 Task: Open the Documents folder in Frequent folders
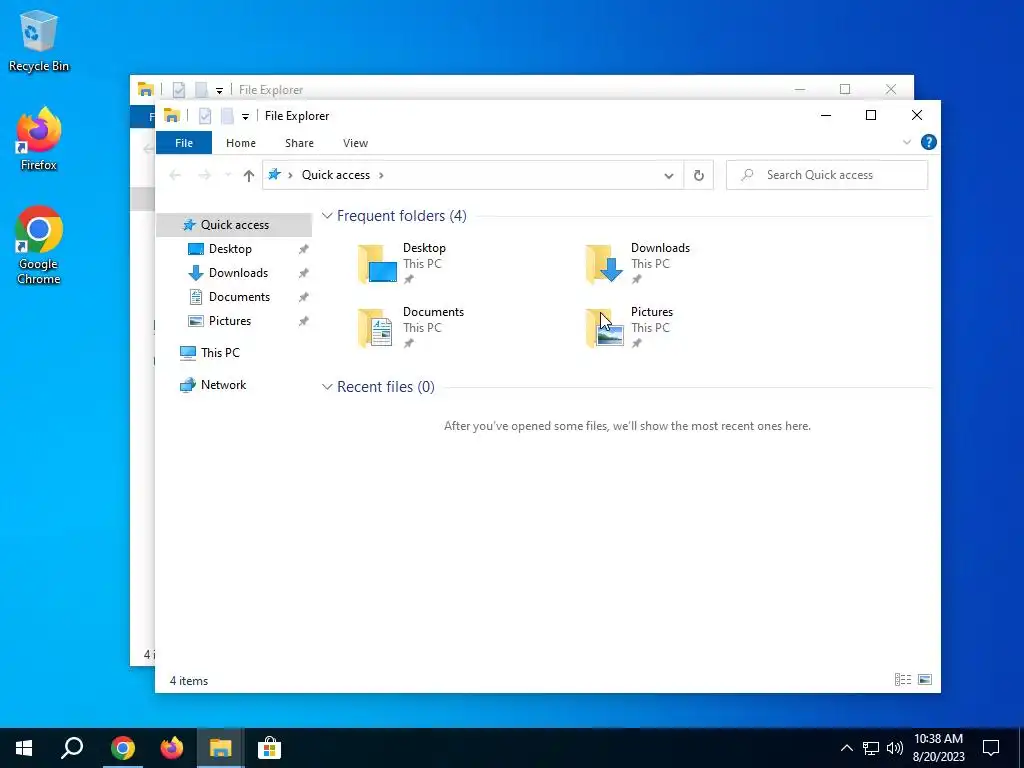[411, 327]
